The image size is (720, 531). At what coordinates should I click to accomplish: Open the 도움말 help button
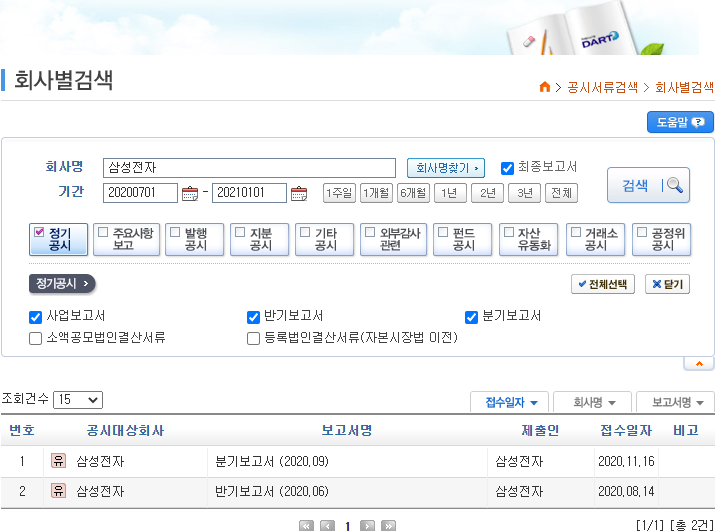(680, 122)
